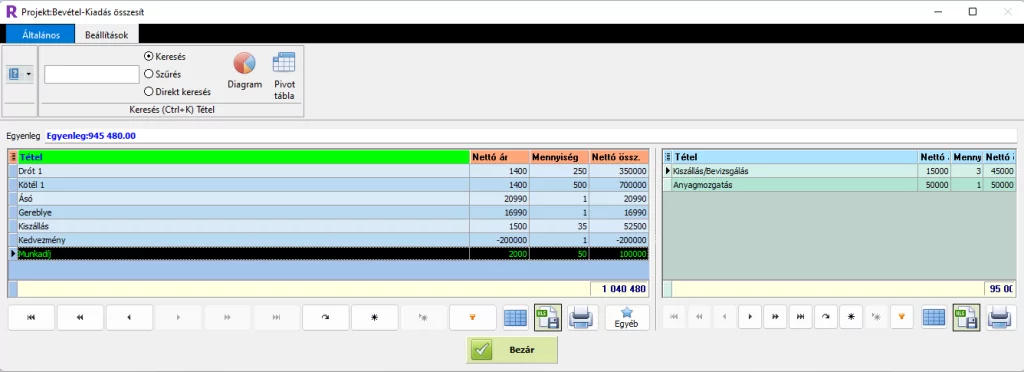This screenshot has width=1024, height=372.
Task: Select the Drót 1 row
Action: point(328,171)
